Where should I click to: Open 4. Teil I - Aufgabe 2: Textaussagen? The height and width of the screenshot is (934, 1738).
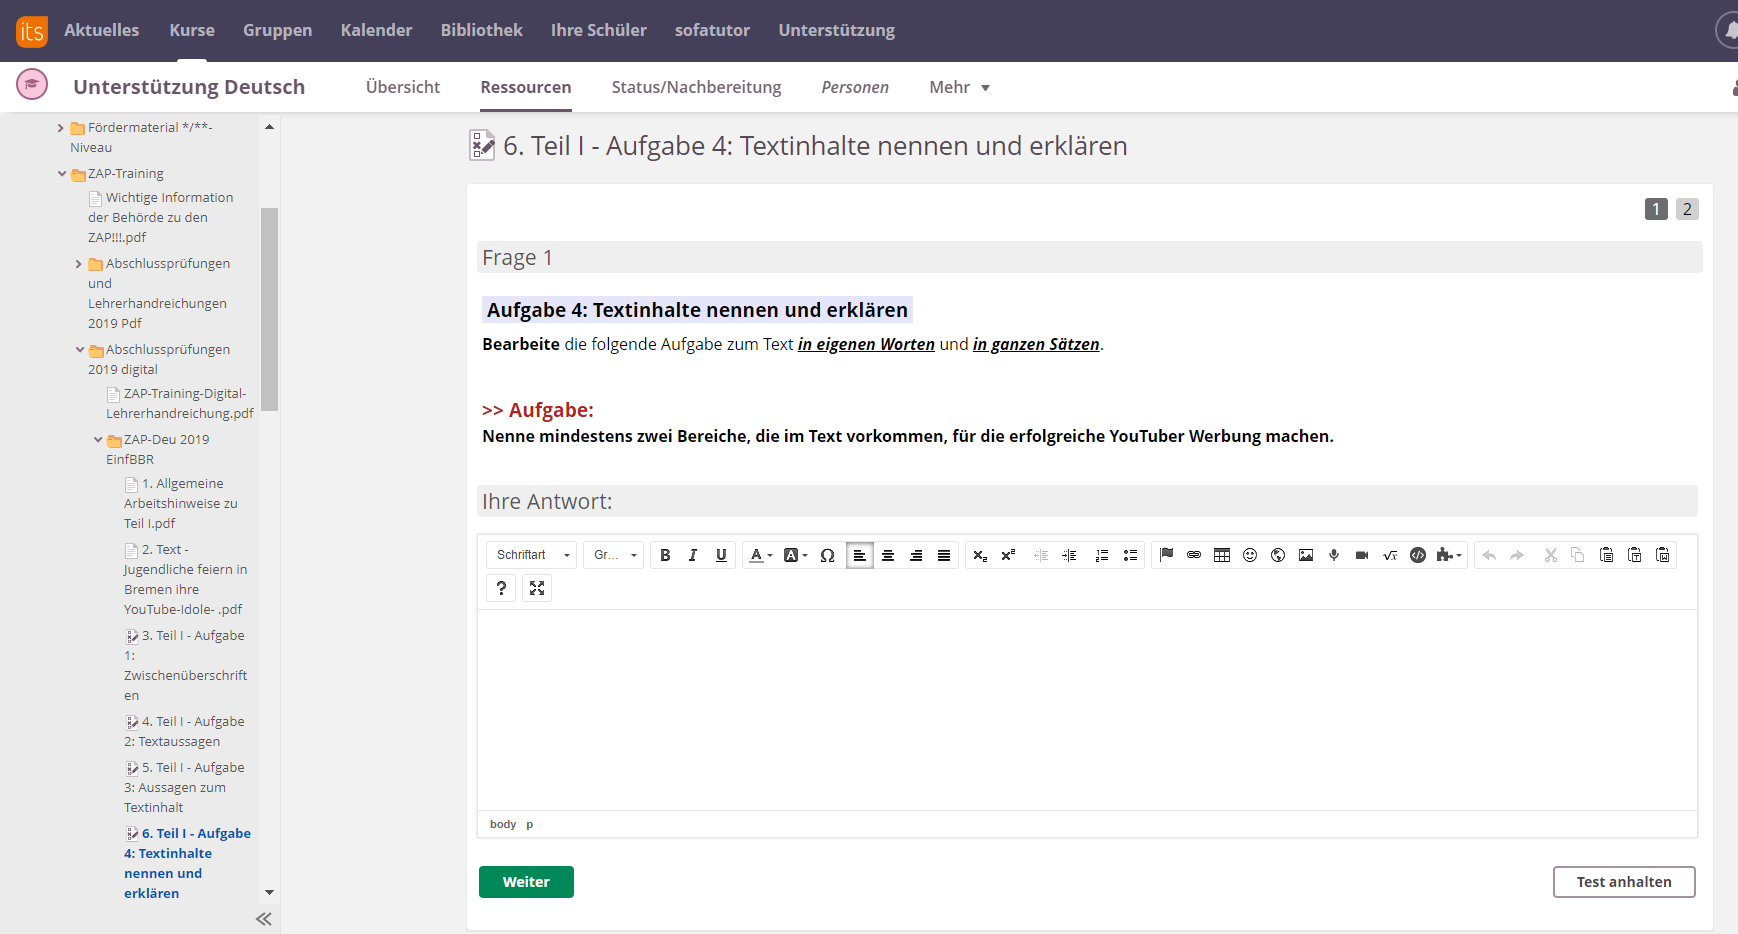pos(184,731)
